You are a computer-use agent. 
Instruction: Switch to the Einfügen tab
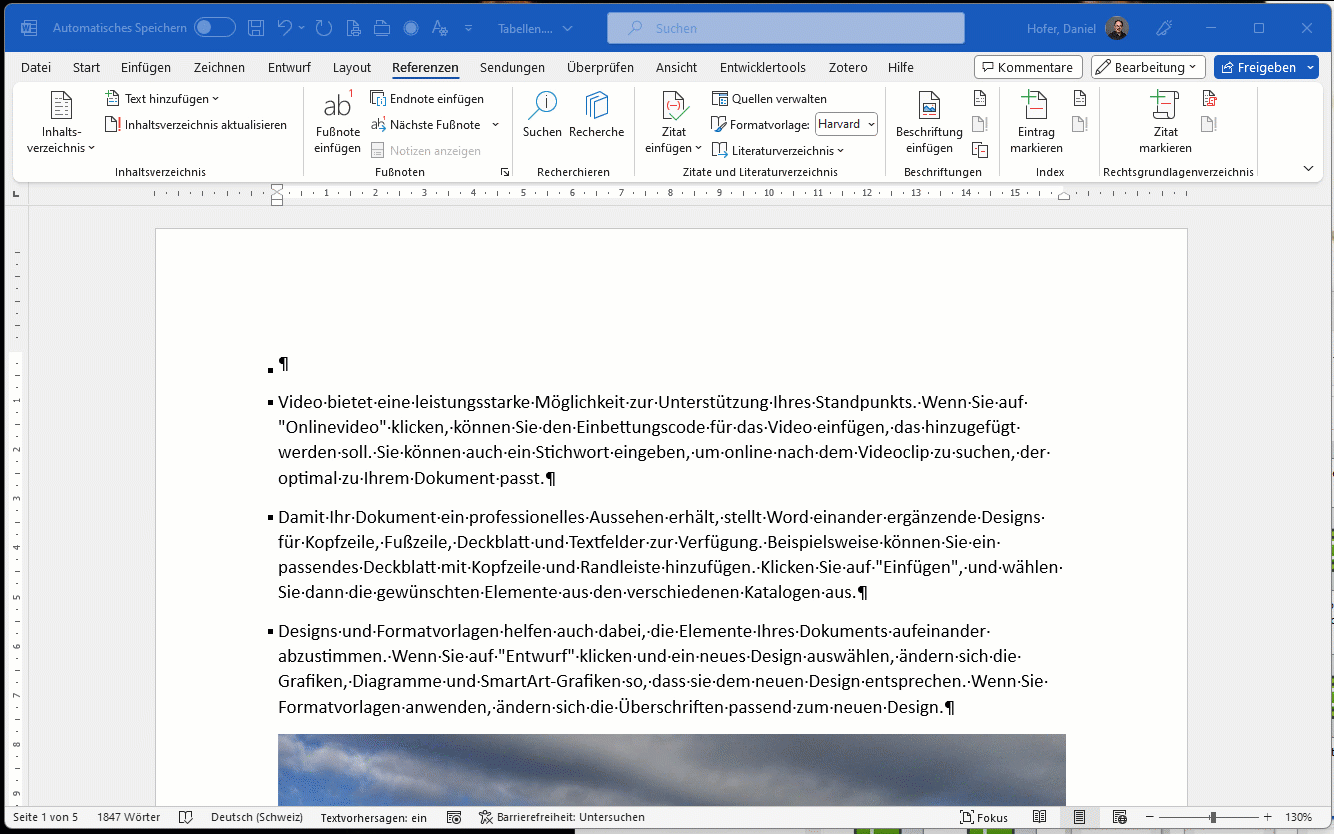point(146,68)
